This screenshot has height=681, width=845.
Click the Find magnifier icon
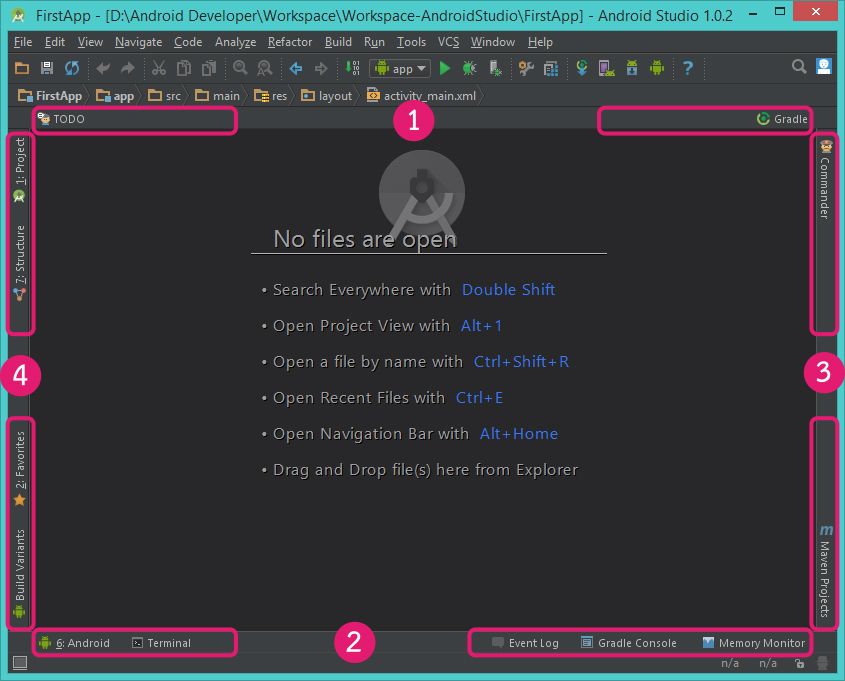(240, 68)
